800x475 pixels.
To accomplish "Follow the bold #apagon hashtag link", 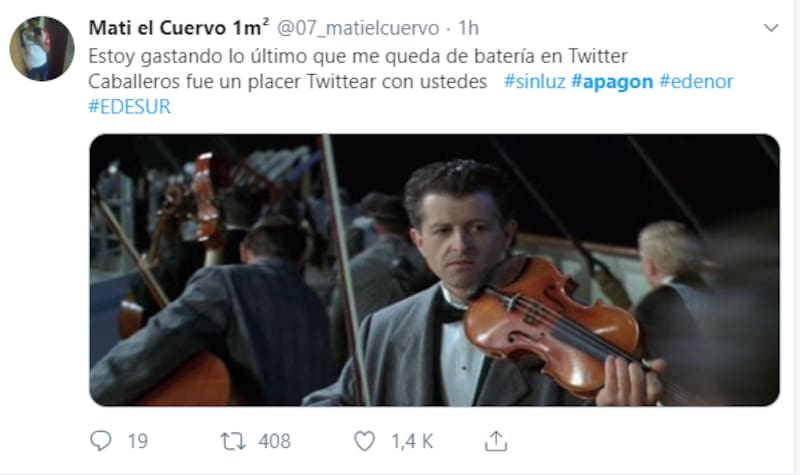I will [x=612, y=81].
